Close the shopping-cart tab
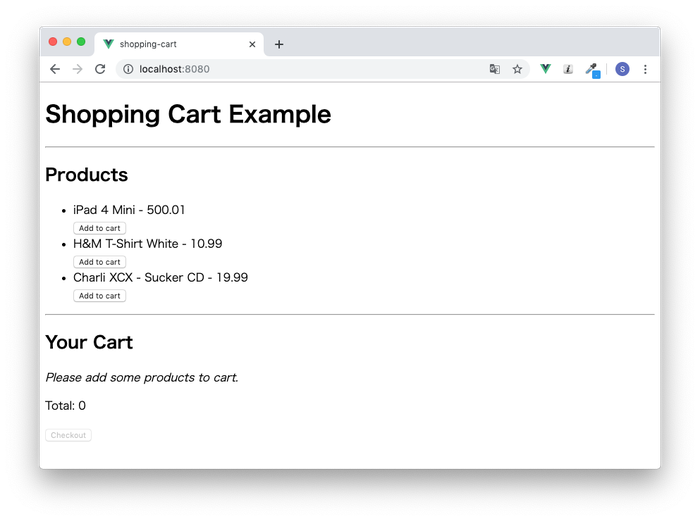This screenshot has width=700, height=521. tap(252, 44)
